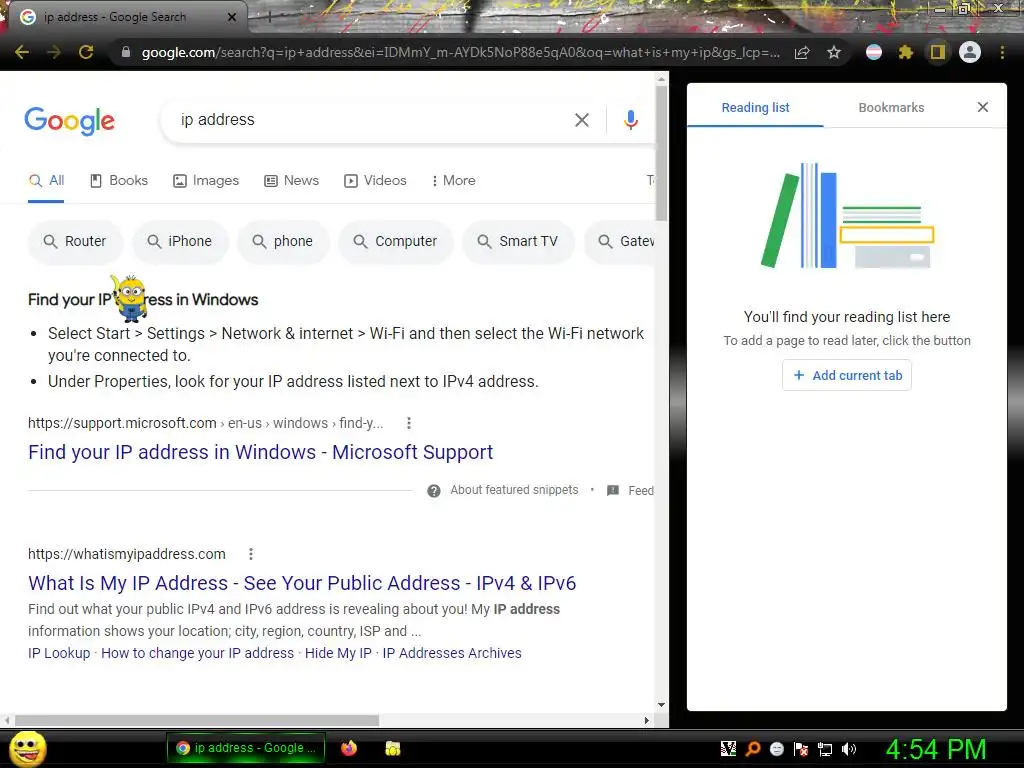Click the vertical page scrollbar thumb
Image resolution: width=1024 pixels, height=768 pixels.
[x=662, y=153]
